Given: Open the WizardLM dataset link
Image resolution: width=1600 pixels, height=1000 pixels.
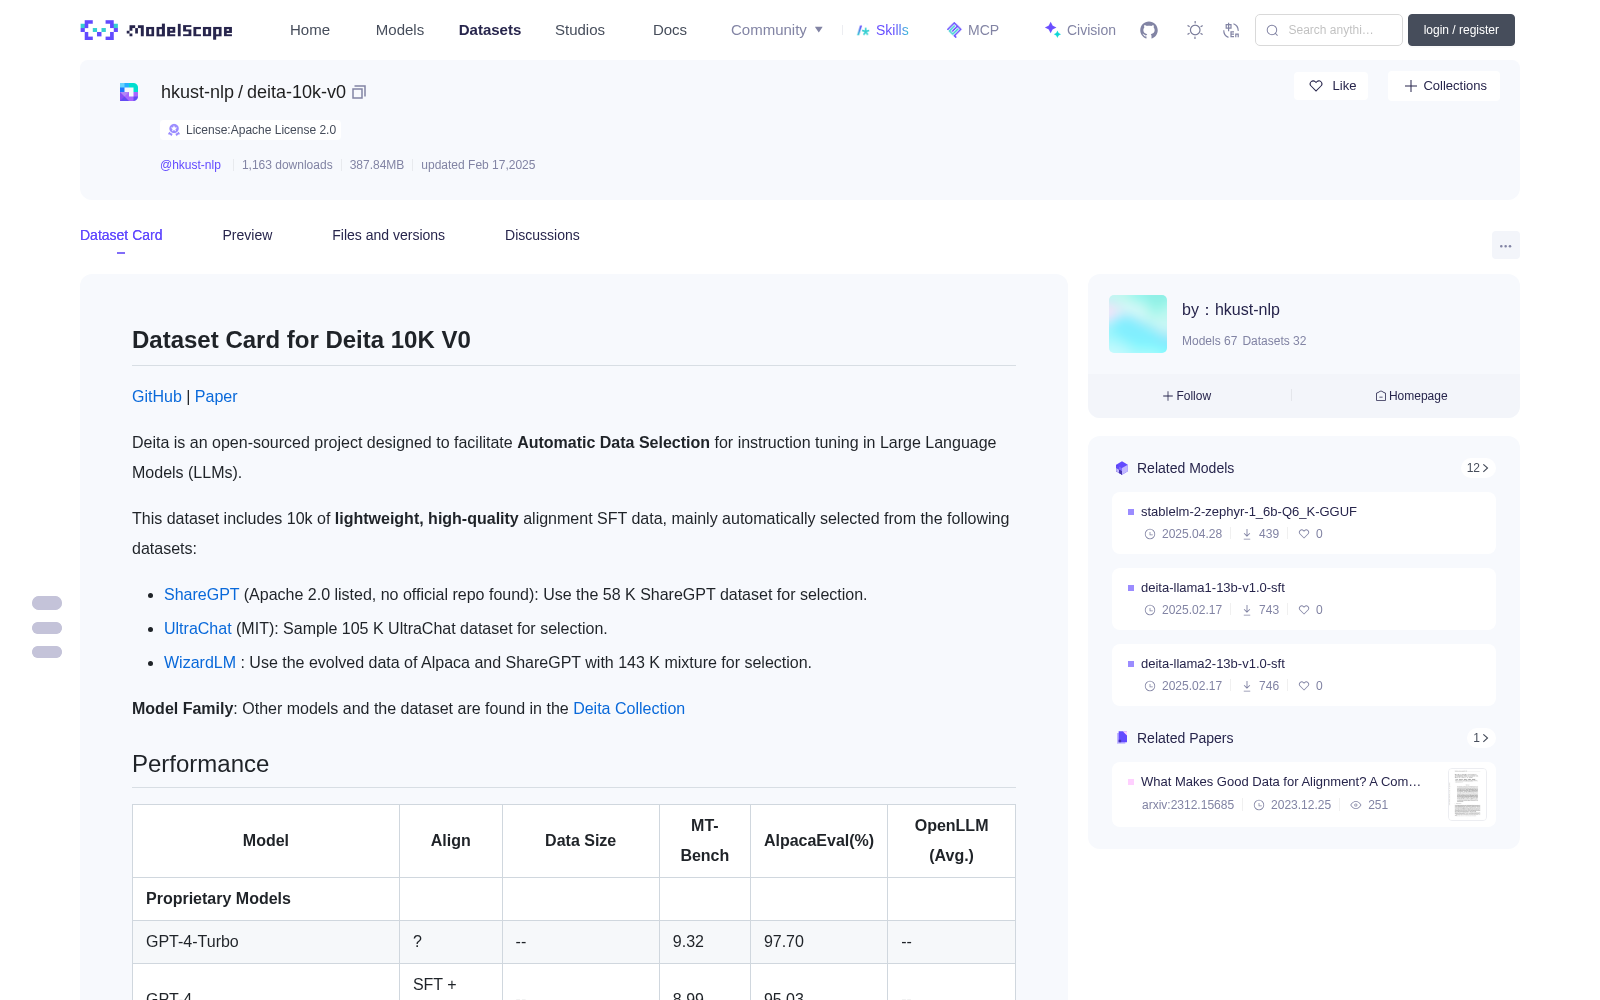Looking at the screenshot, I should point(200,662).
